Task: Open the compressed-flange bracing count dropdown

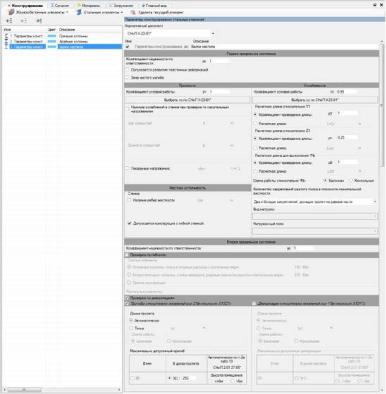Action: click(x=315, y=202)
